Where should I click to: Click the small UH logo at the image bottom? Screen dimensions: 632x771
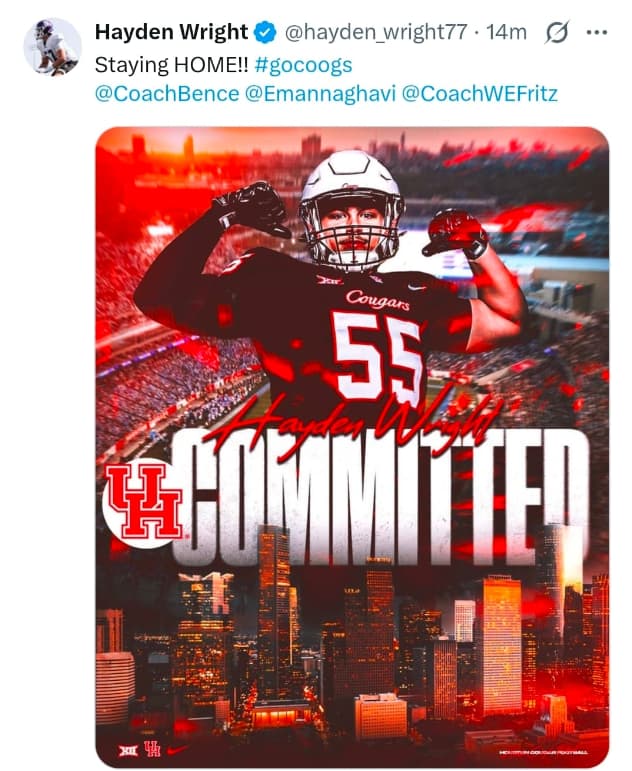pyautogui.click(x=153, y=748)
